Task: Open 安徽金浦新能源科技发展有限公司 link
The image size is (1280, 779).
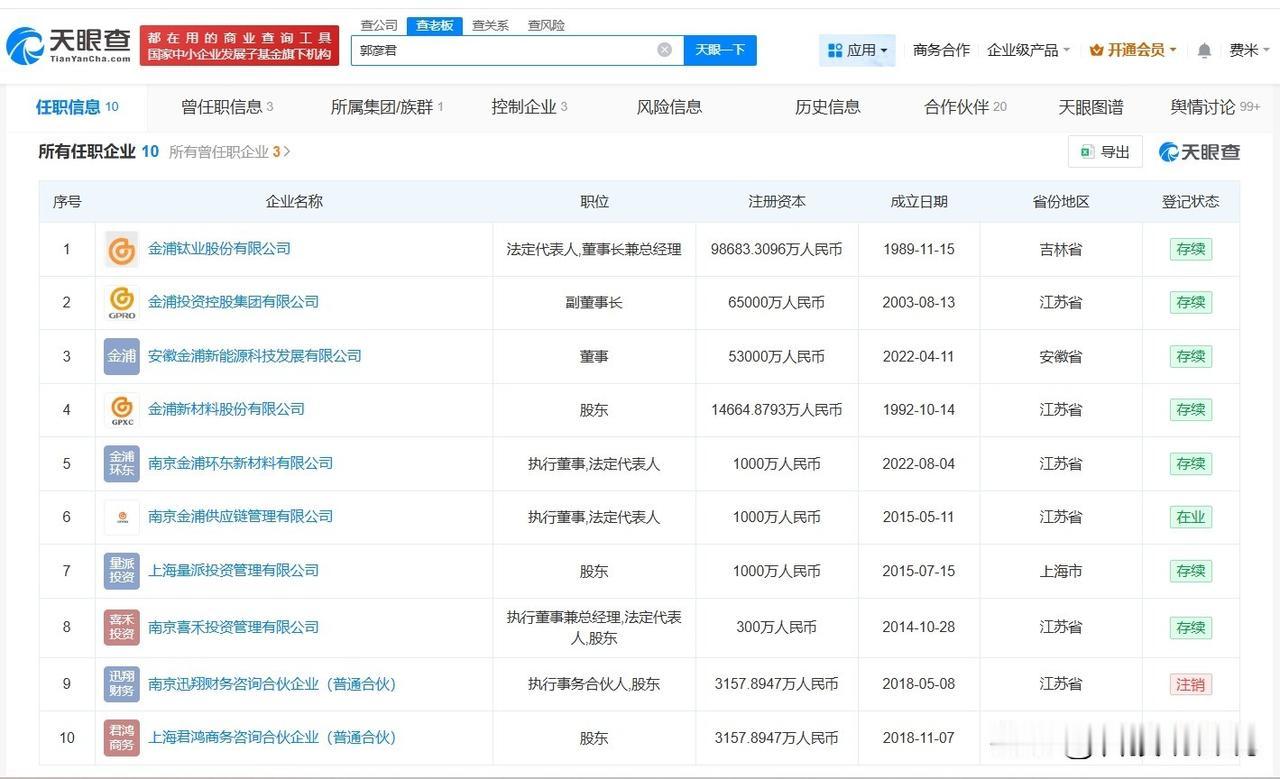Action: click(254, 356)
